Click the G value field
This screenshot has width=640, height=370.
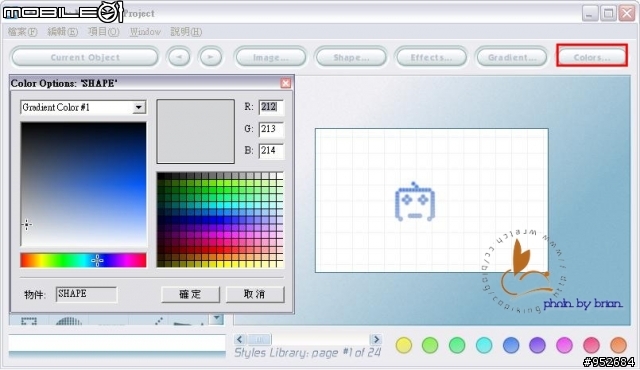tap(271, 129)
